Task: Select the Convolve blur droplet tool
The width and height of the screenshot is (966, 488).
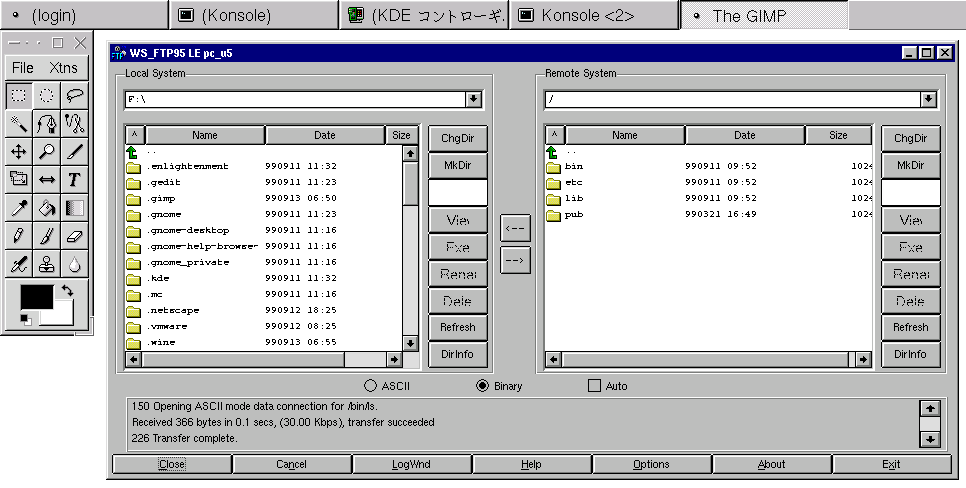Action: (75, 264)
